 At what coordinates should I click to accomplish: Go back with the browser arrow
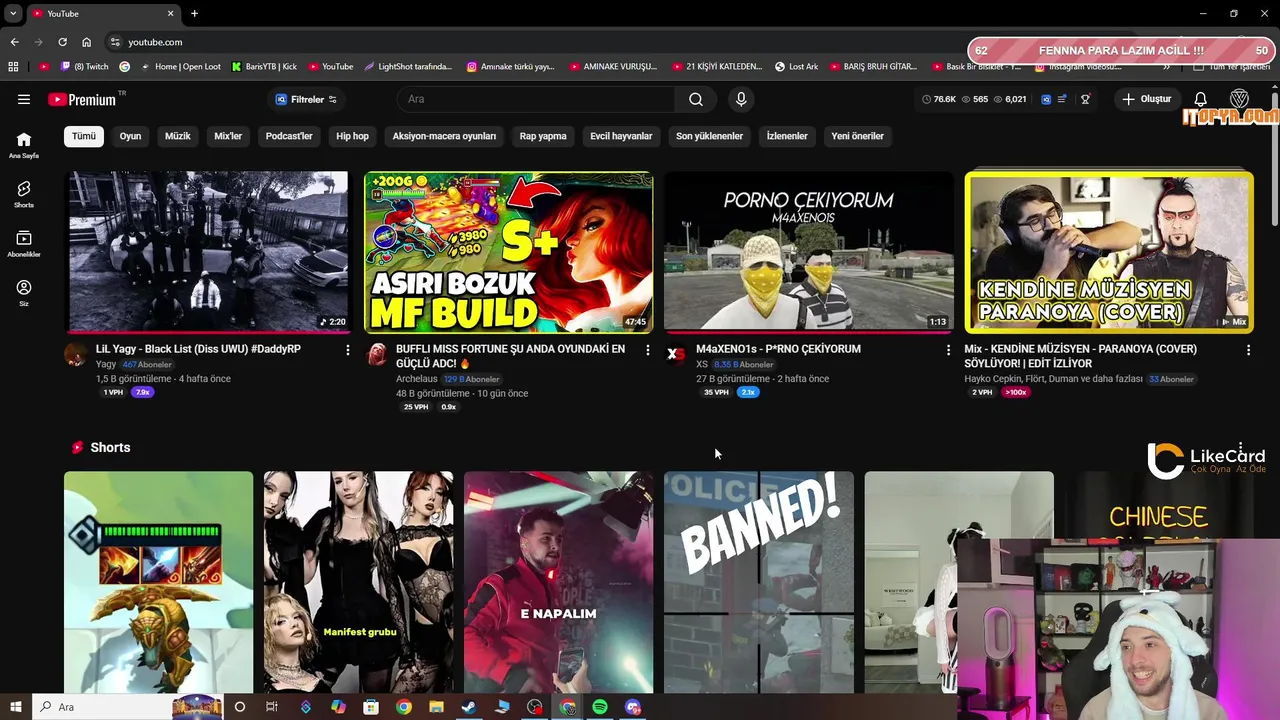pyautogui.click(x=14, y=42)
